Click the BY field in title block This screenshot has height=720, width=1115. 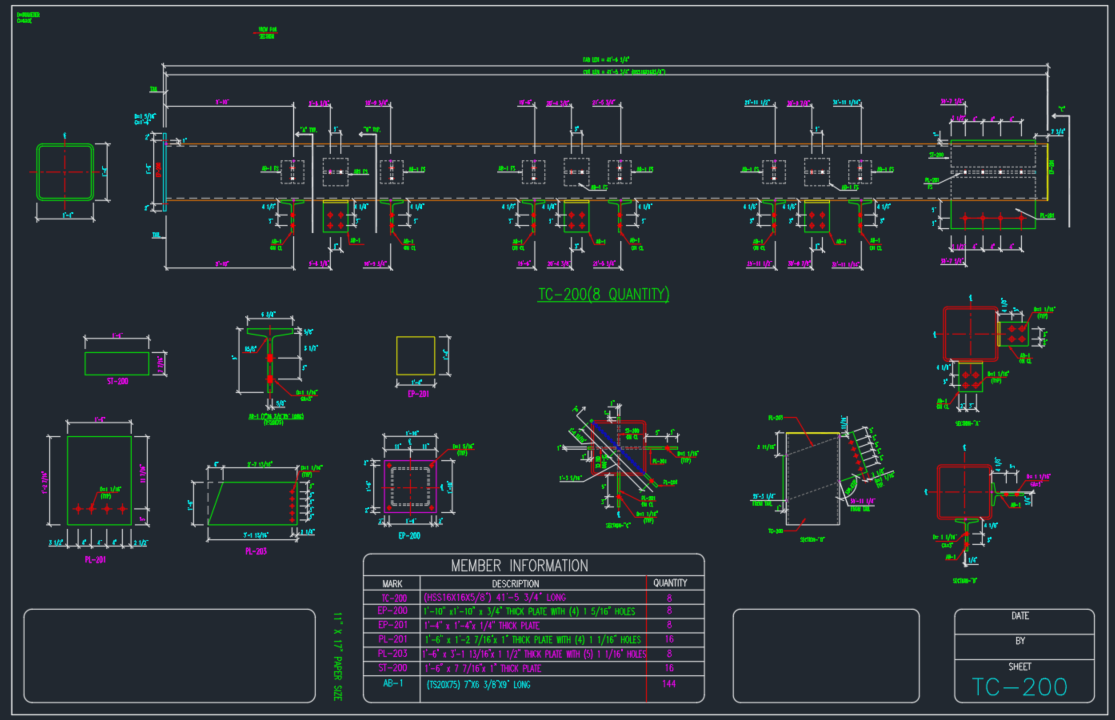tap(1019, 641)
